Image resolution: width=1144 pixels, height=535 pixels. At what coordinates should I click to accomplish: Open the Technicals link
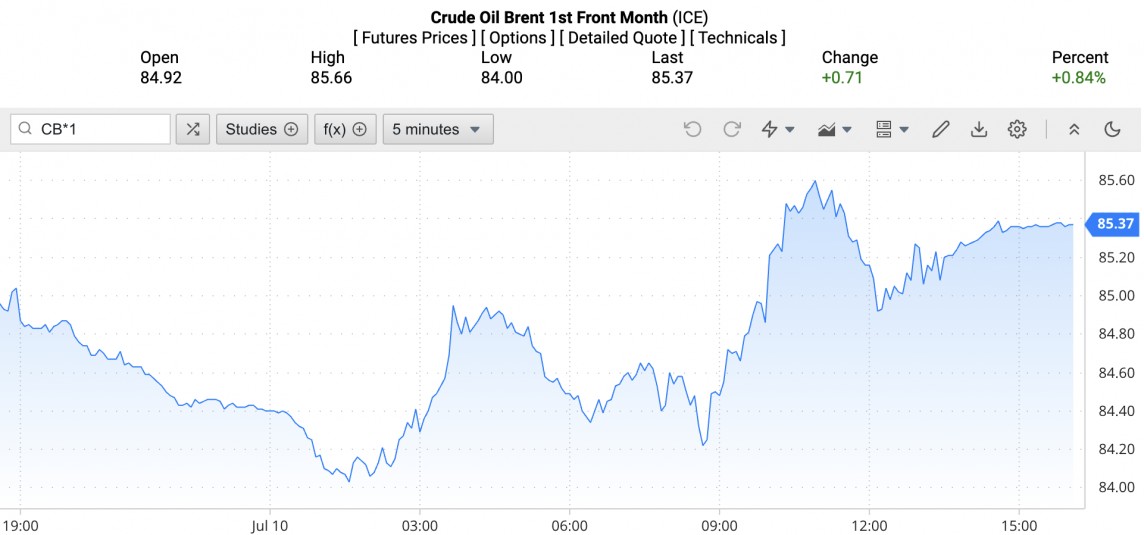738,38
